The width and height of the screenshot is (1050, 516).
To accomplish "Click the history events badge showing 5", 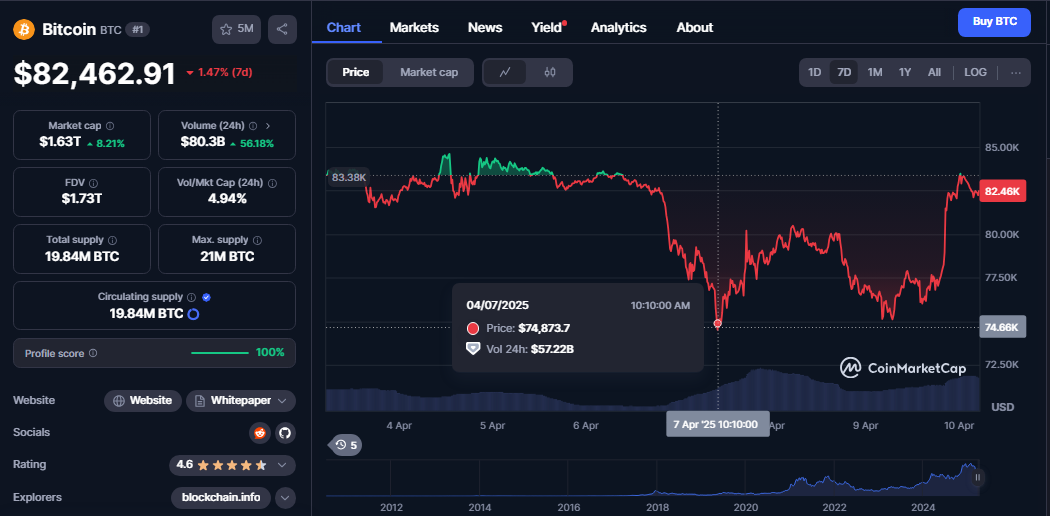I will pos(345,444).
